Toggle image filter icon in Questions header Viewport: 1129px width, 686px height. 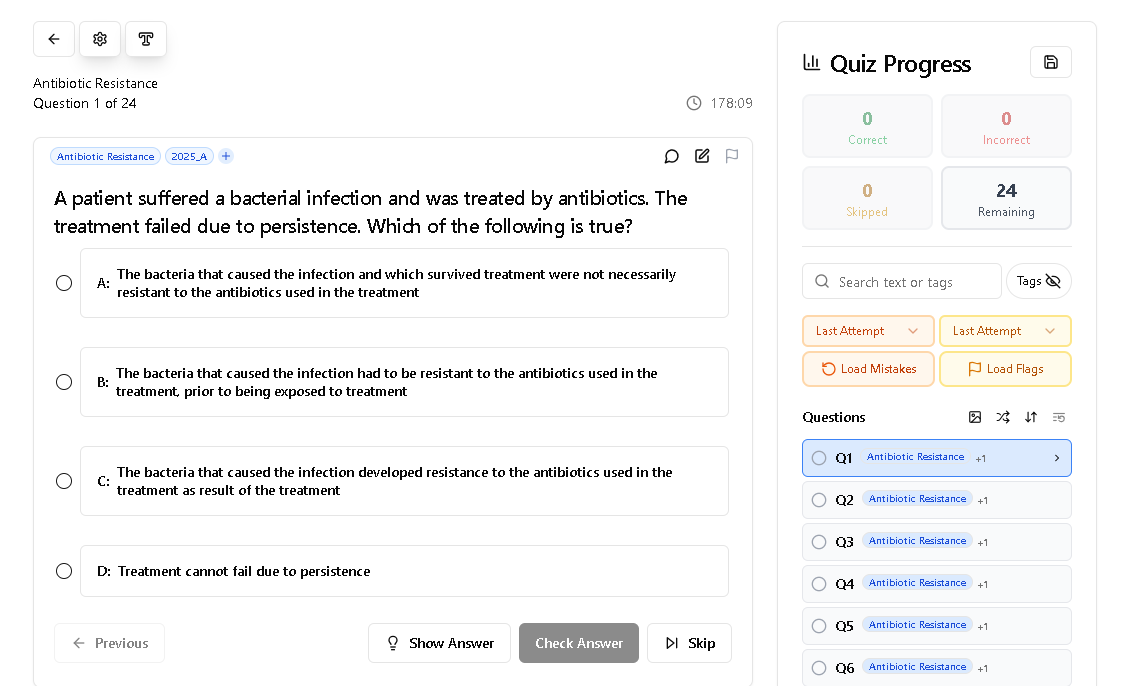(x=975, y=418)
